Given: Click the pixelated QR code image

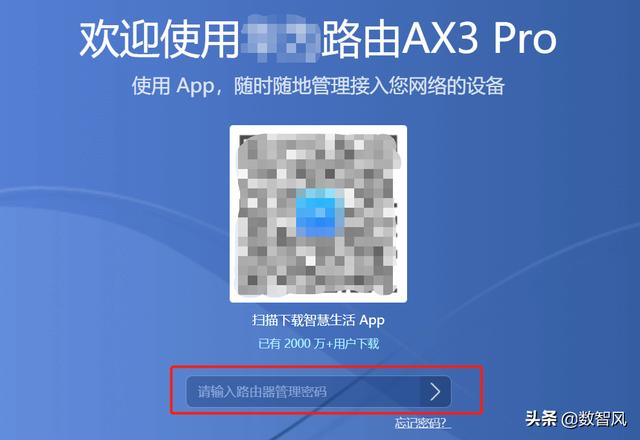Looking at the screenshot, I should pyautogui.click(x=318, y=214).
